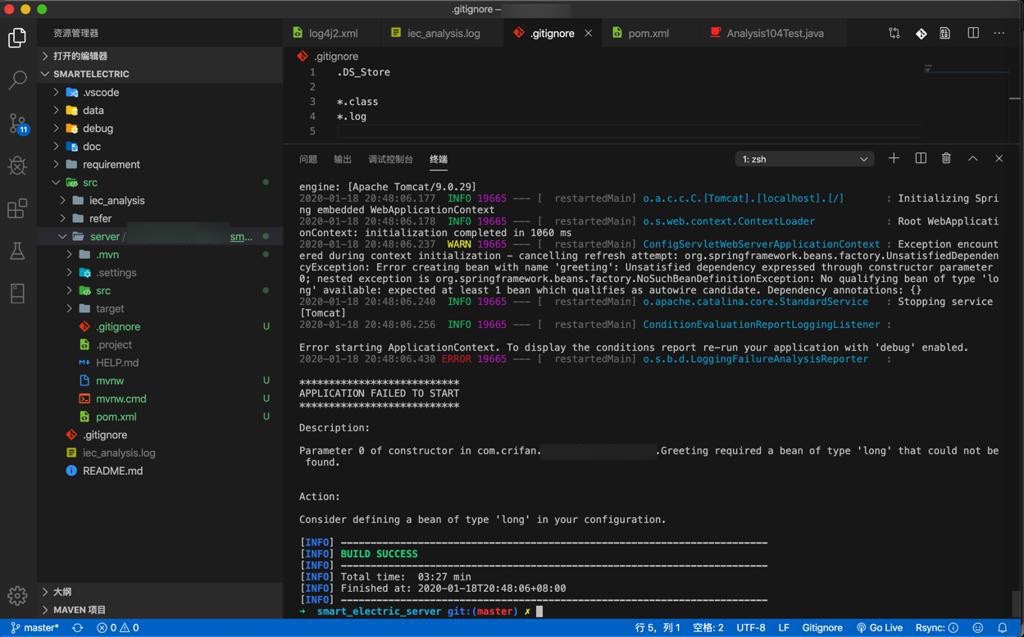Expand the 'target' folder
The height and width of the screenshot is (637, 1024).
click(110, 309)
